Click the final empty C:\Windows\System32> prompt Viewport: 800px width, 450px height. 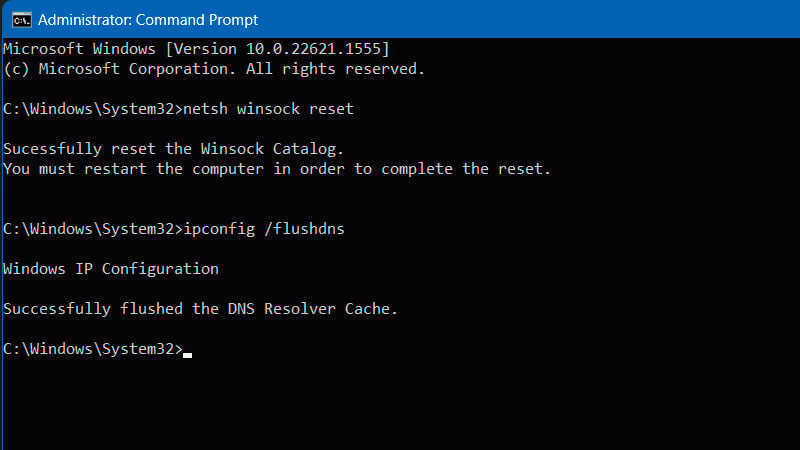(92, 349)
